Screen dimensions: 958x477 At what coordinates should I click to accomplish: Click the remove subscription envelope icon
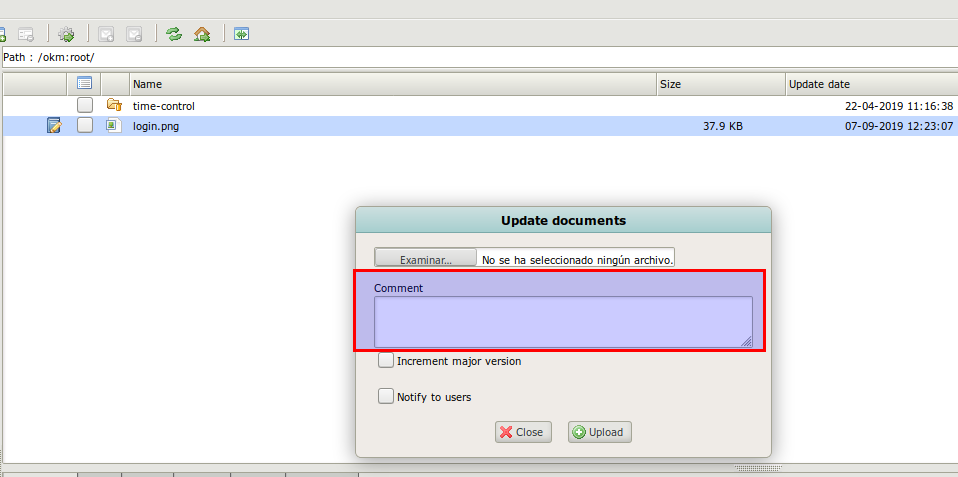pos(134,34)
